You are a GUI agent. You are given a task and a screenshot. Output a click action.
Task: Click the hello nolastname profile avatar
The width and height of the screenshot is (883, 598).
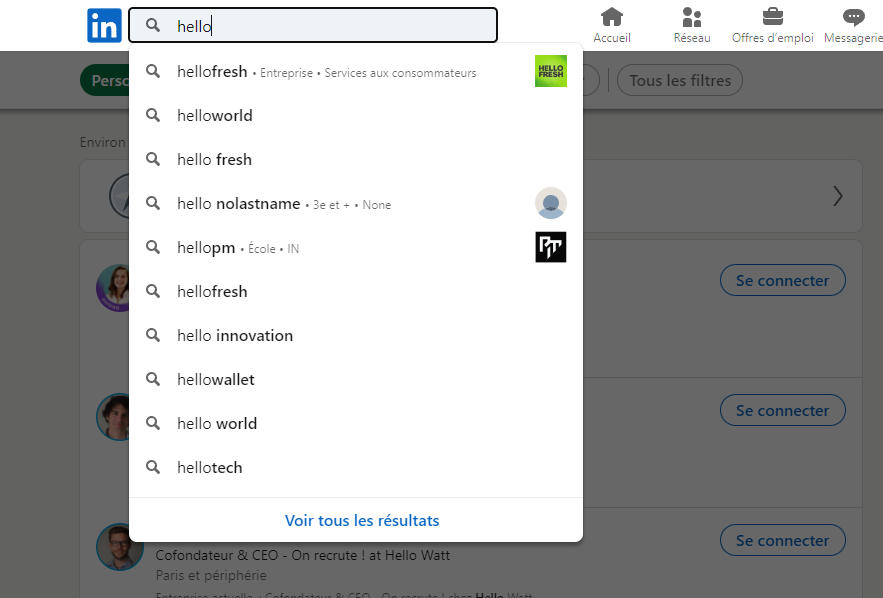click(x=550, y=203)
